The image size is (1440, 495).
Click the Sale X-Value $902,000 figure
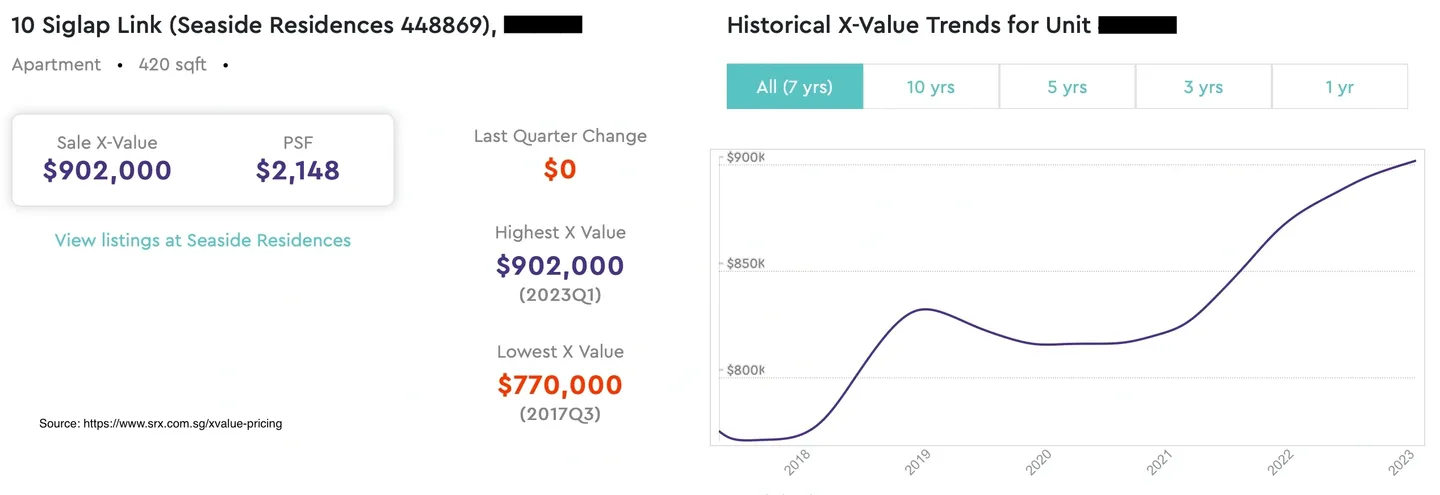pos(107,170)
